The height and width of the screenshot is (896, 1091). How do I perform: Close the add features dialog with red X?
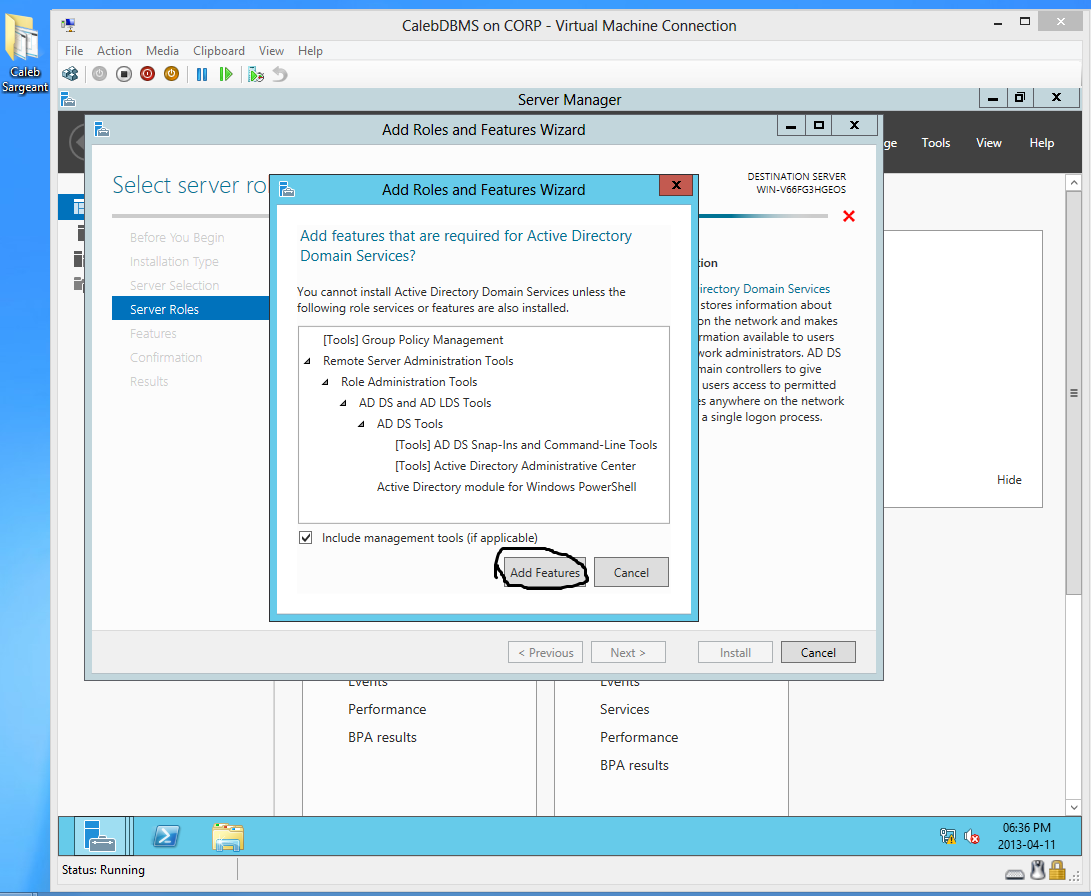(x=676, y=185)
